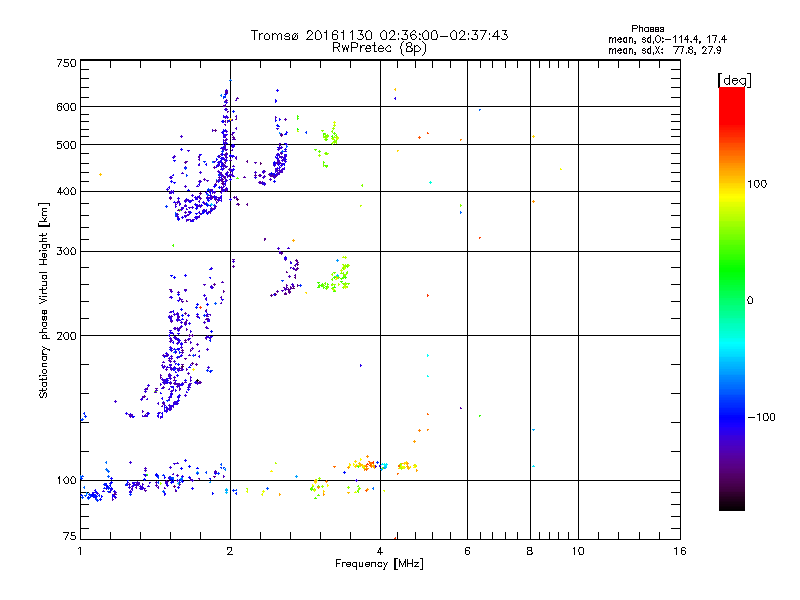Viewport: 800px width, 600px height.
Task: Click the rainbow phase colorbar
Action: point(732,298)
